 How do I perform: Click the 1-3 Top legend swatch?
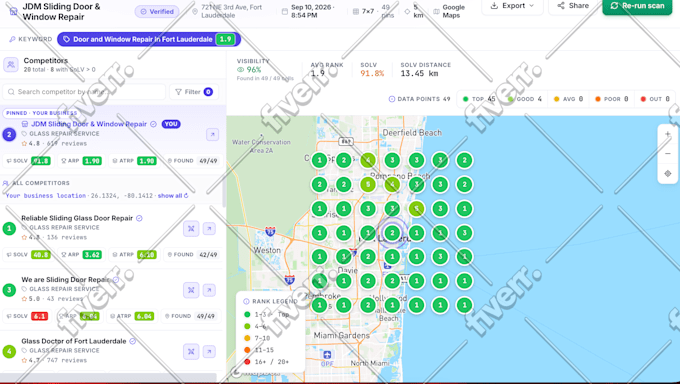pos(247,315)
